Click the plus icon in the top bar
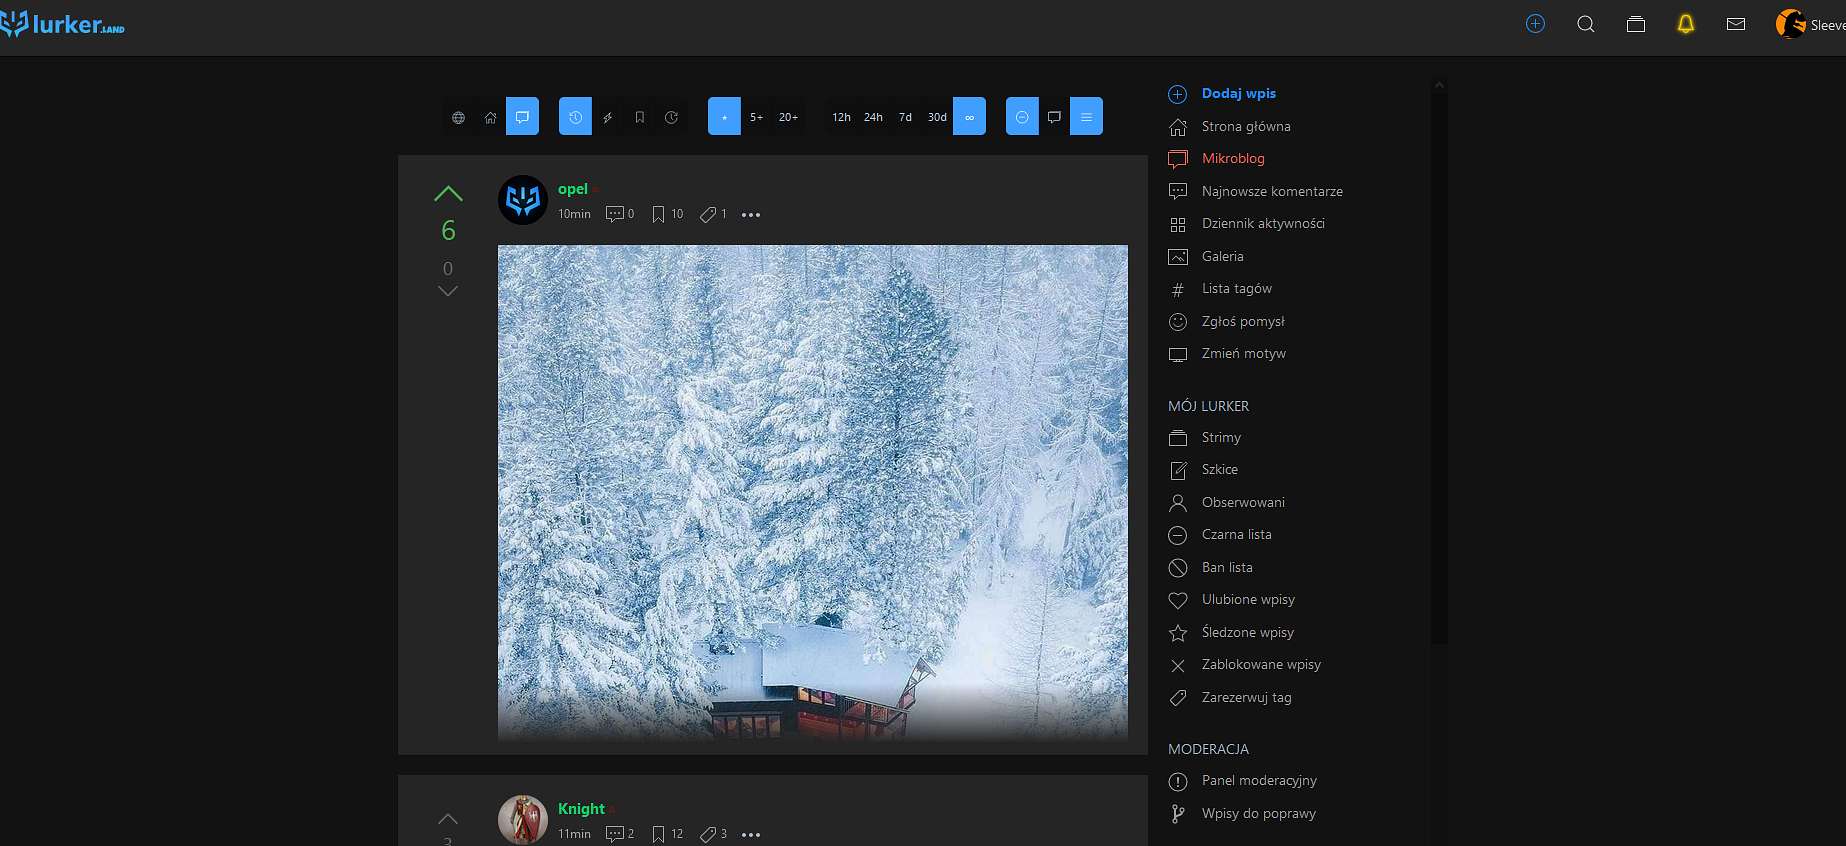 pyautogui.click(x=1536, y=24)
